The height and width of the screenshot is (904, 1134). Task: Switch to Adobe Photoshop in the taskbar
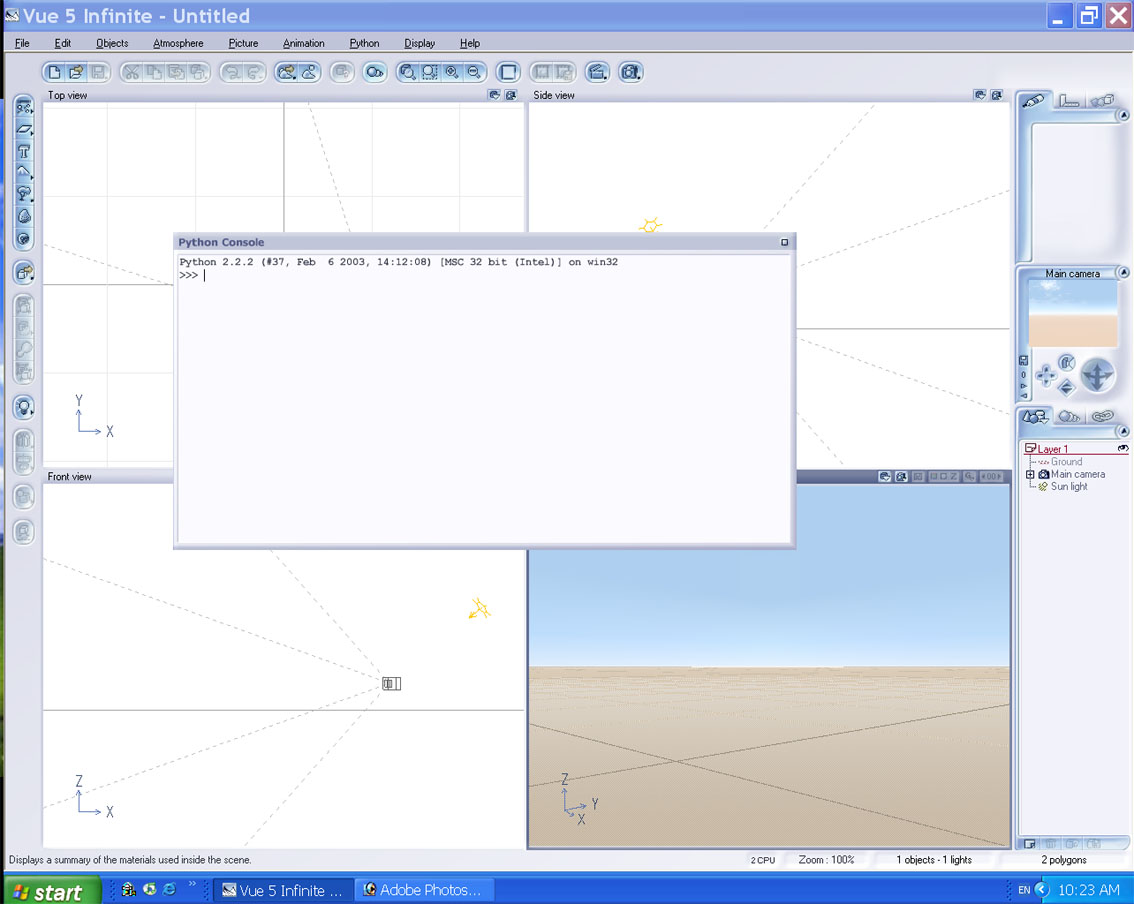click(421, 889)
